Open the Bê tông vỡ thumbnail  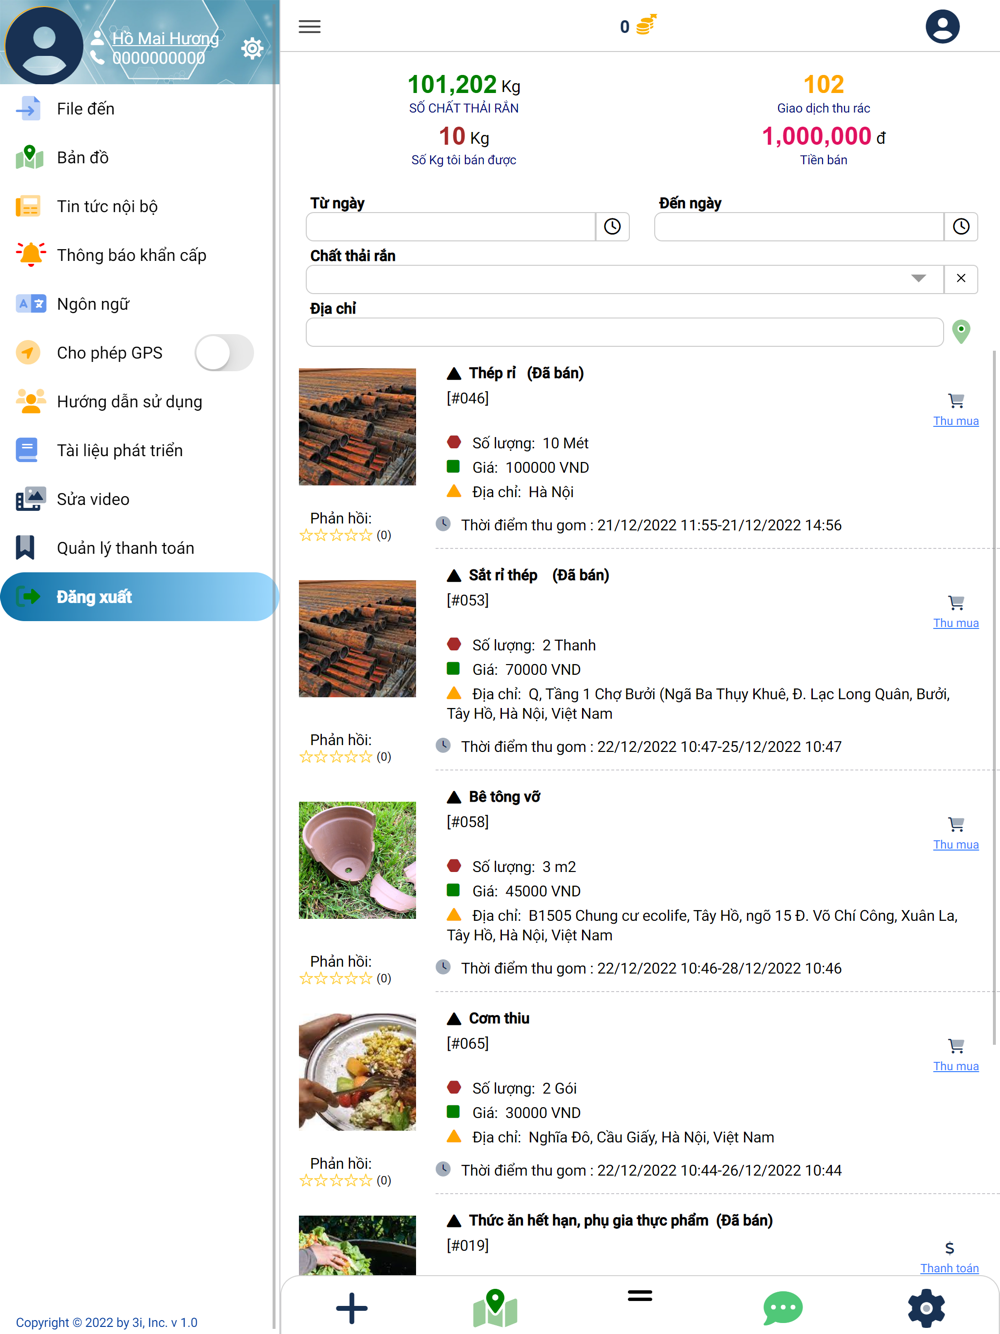coord(357,860)
